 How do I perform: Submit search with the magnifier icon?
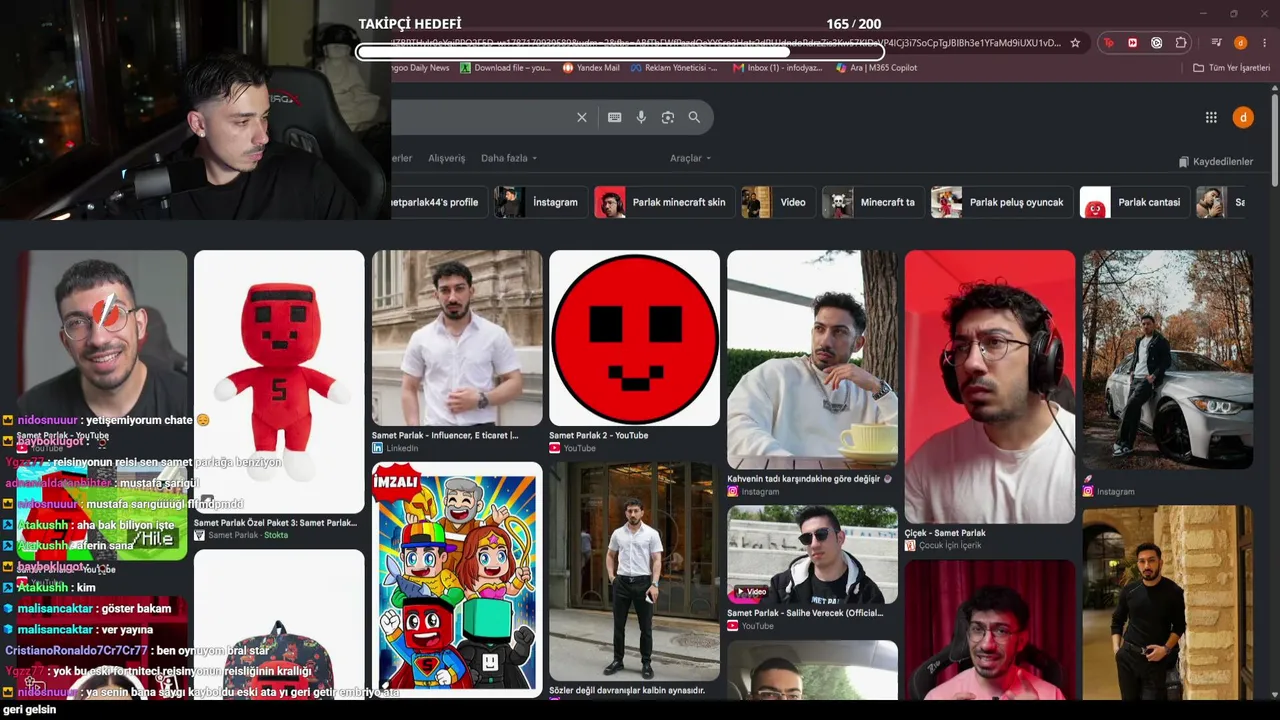tap(694, 117)
